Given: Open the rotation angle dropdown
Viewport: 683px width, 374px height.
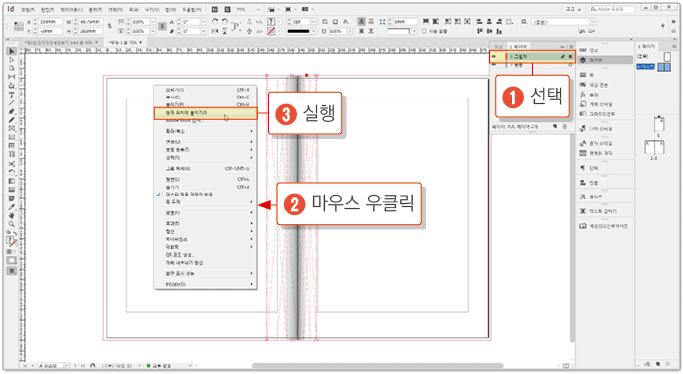Looking at the screenshot, I should (203, 22).
